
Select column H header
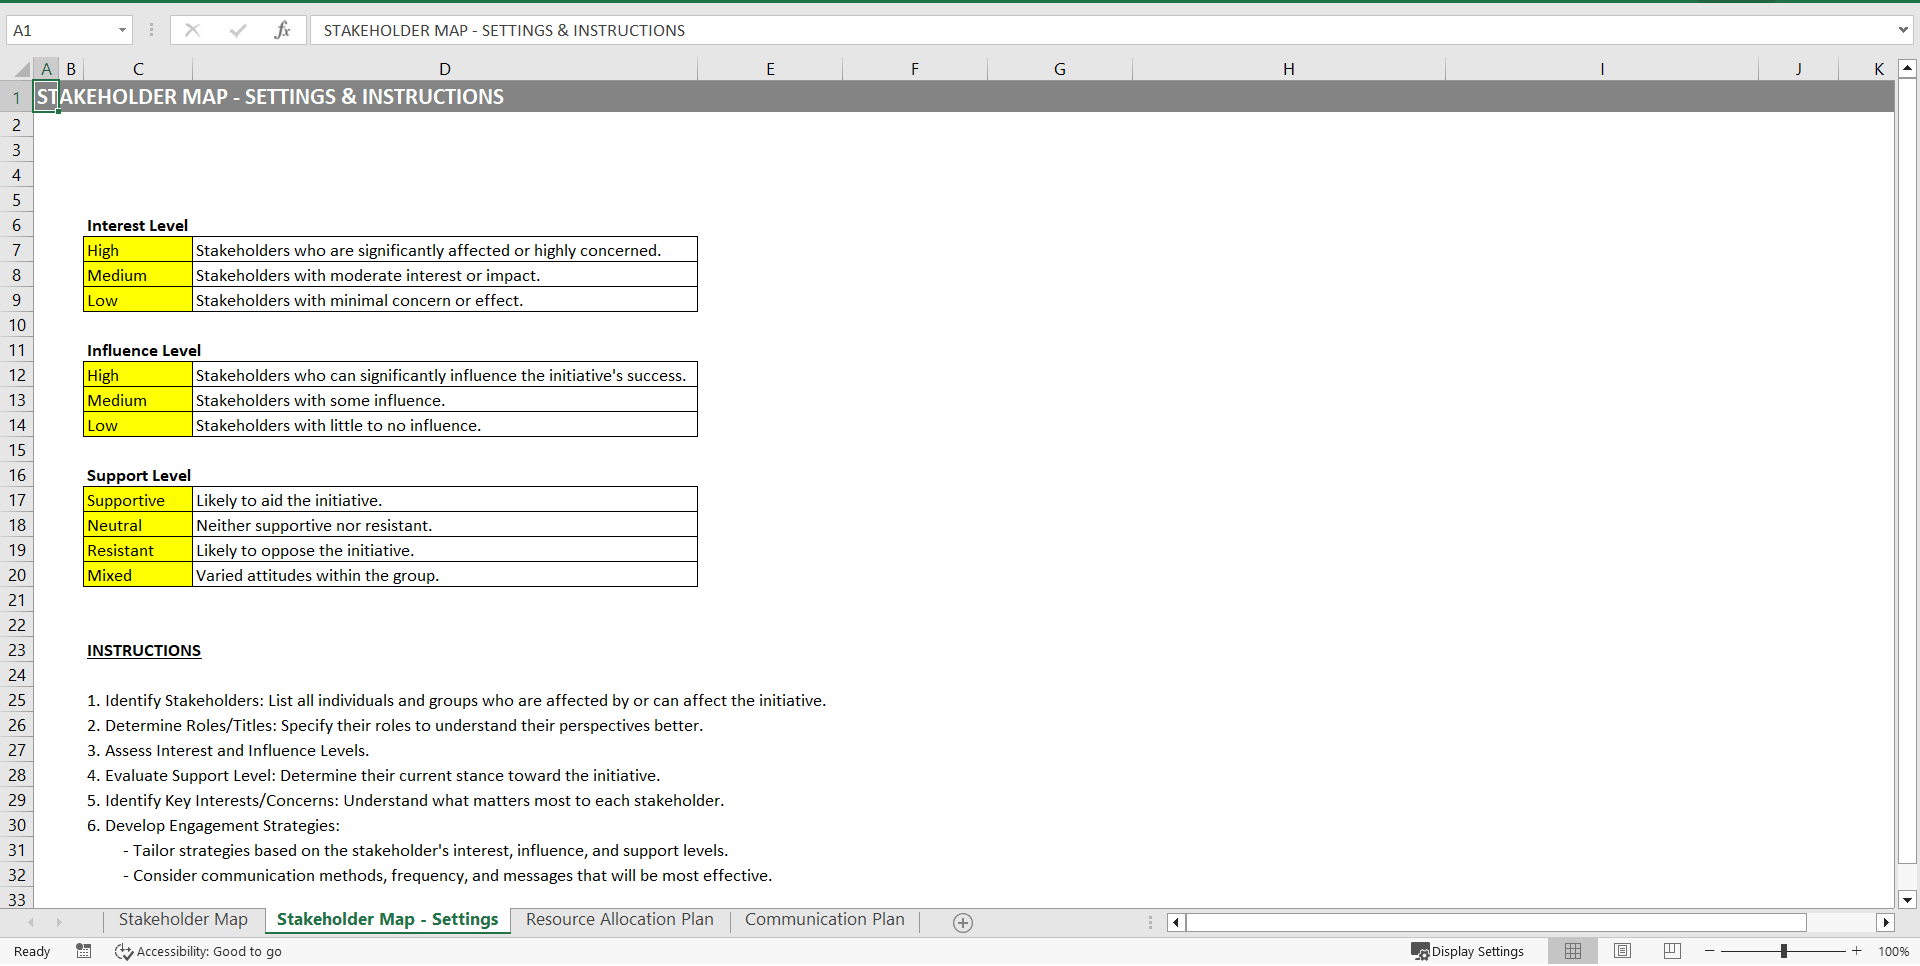[1288, 69]
